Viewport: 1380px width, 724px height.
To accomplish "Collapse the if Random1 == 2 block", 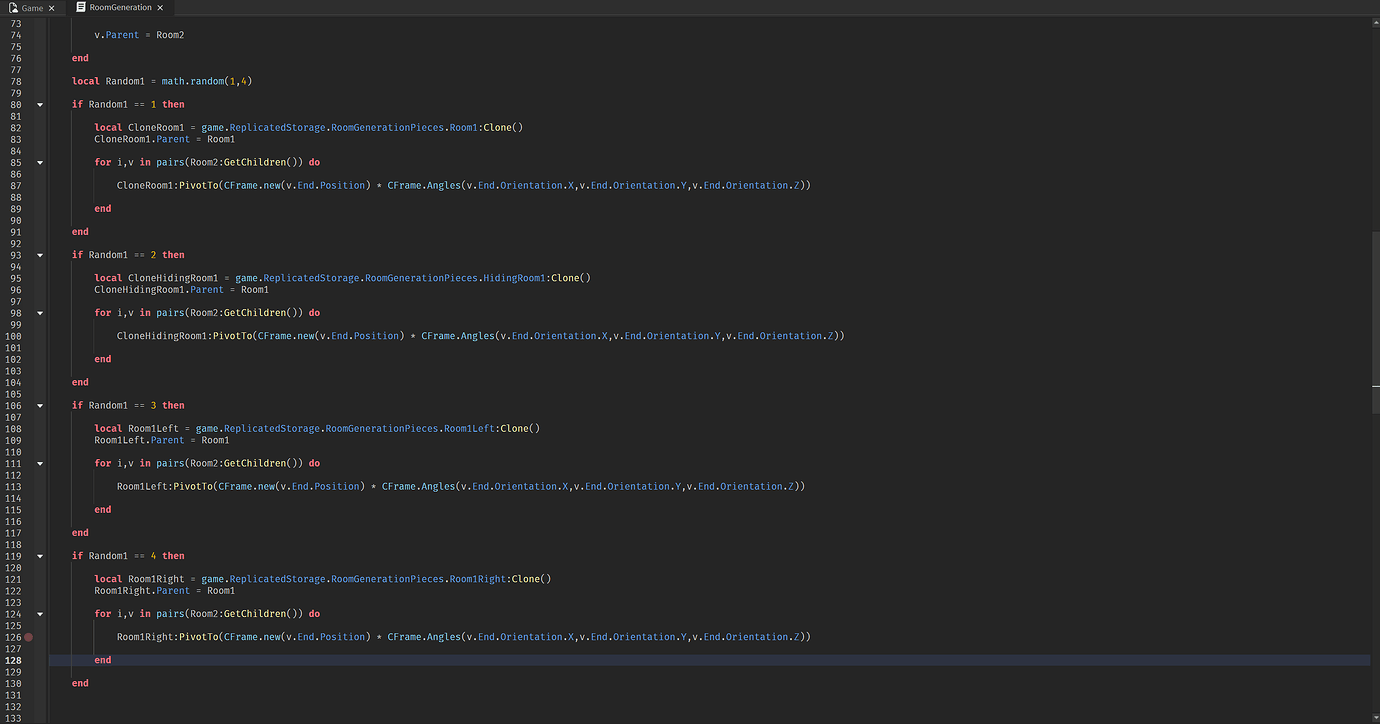I will click(x=39, y=254).
